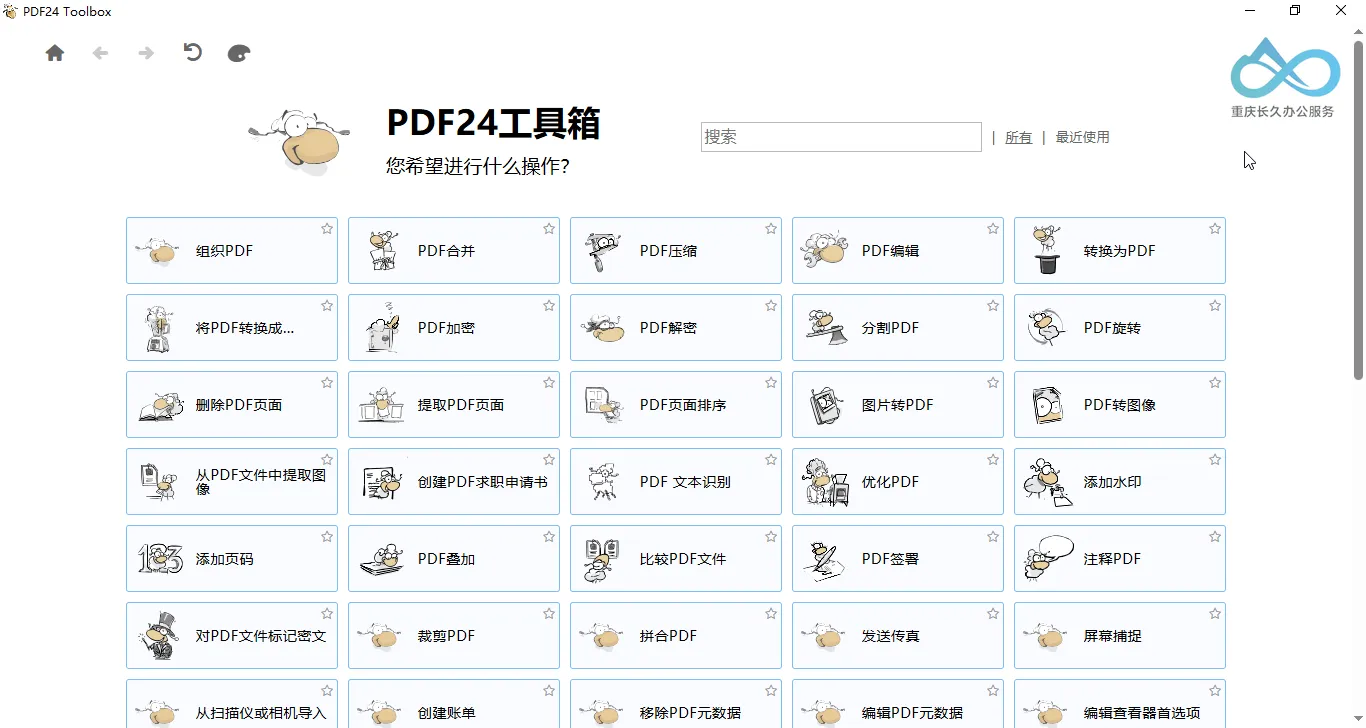
Task: Open the 提取PDF页面 tool icon
Action: pyautogui.click(x=380, y=405)
